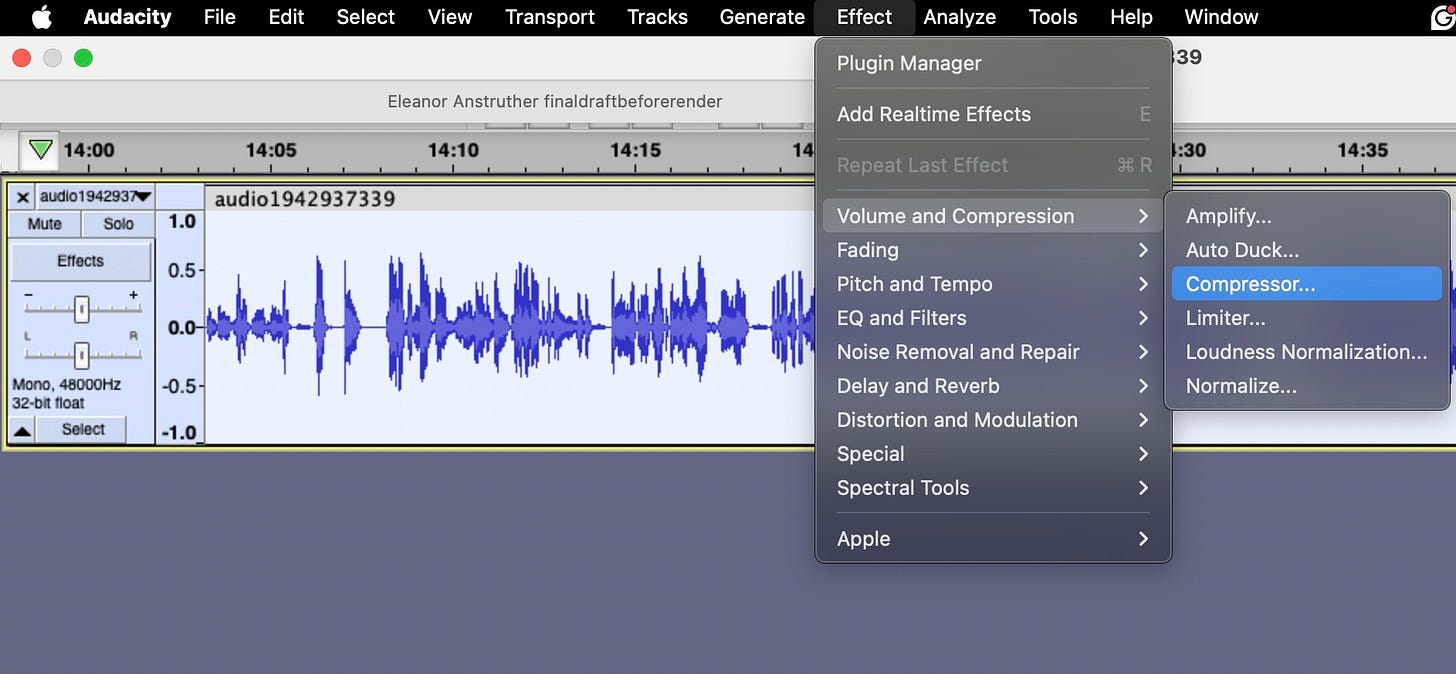Click the 14:15 mark on timeline
Image resolution: width=1456 pixels, height=674 pixels.
635,151
